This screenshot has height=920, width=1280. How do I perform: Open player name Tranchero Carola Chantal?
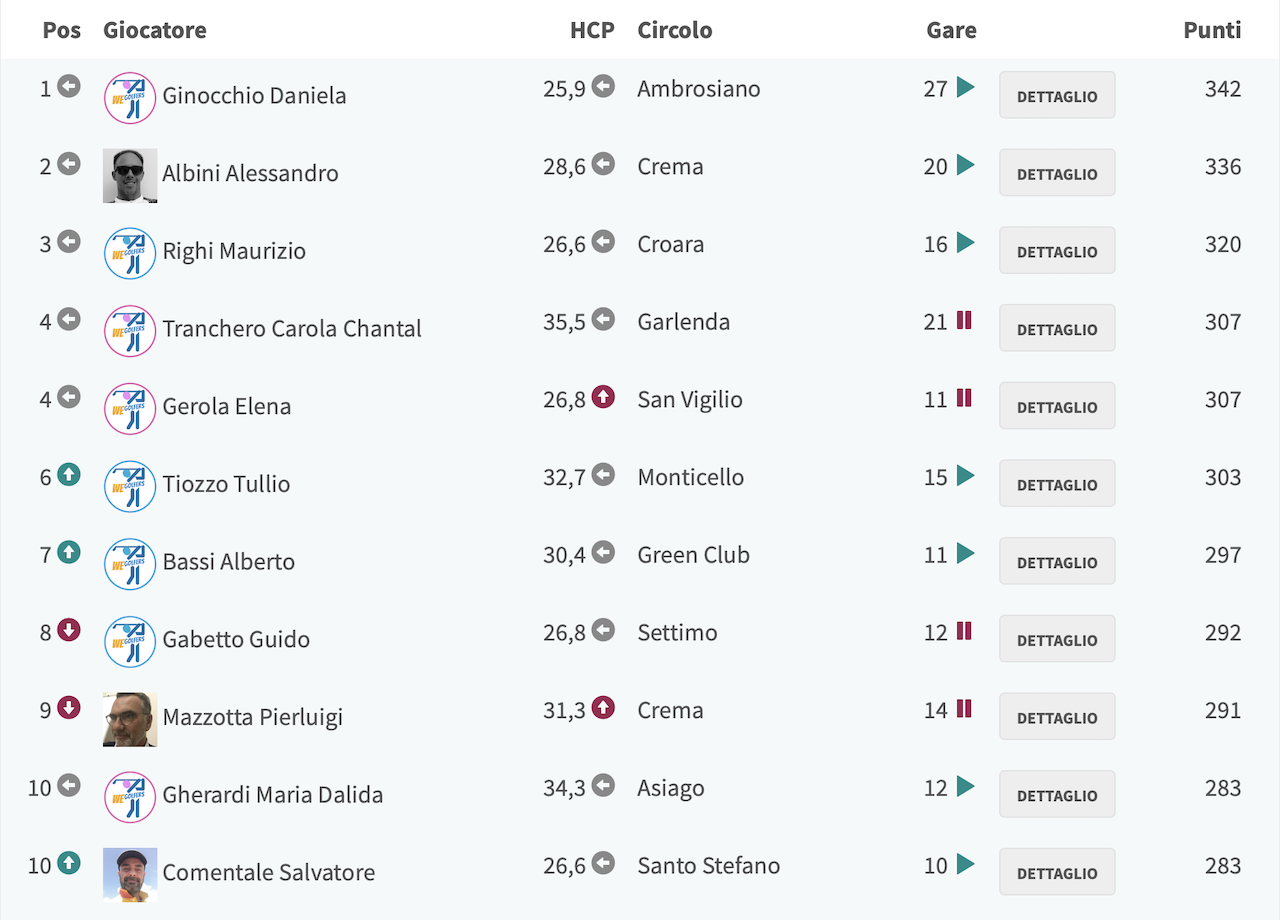pyautogui.click(x=292, y=329)
